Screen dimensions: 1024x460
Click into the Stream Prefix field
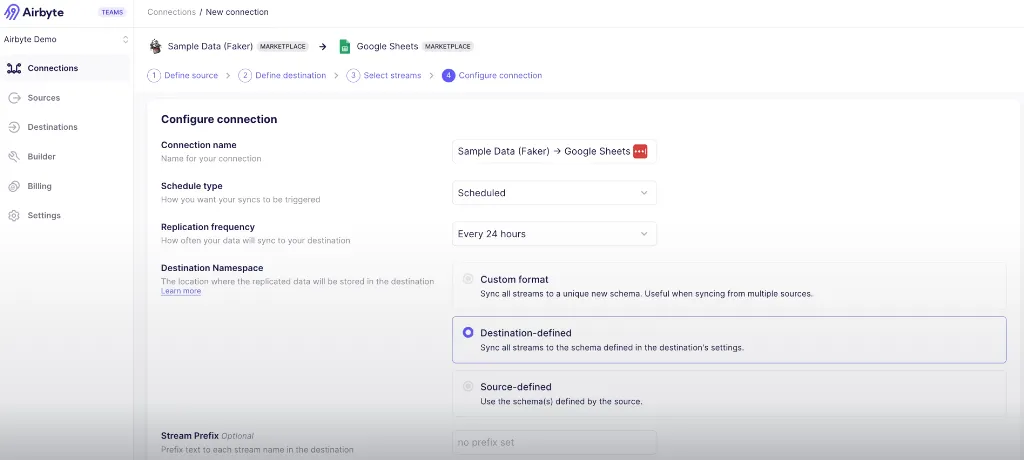click(554, 442)
